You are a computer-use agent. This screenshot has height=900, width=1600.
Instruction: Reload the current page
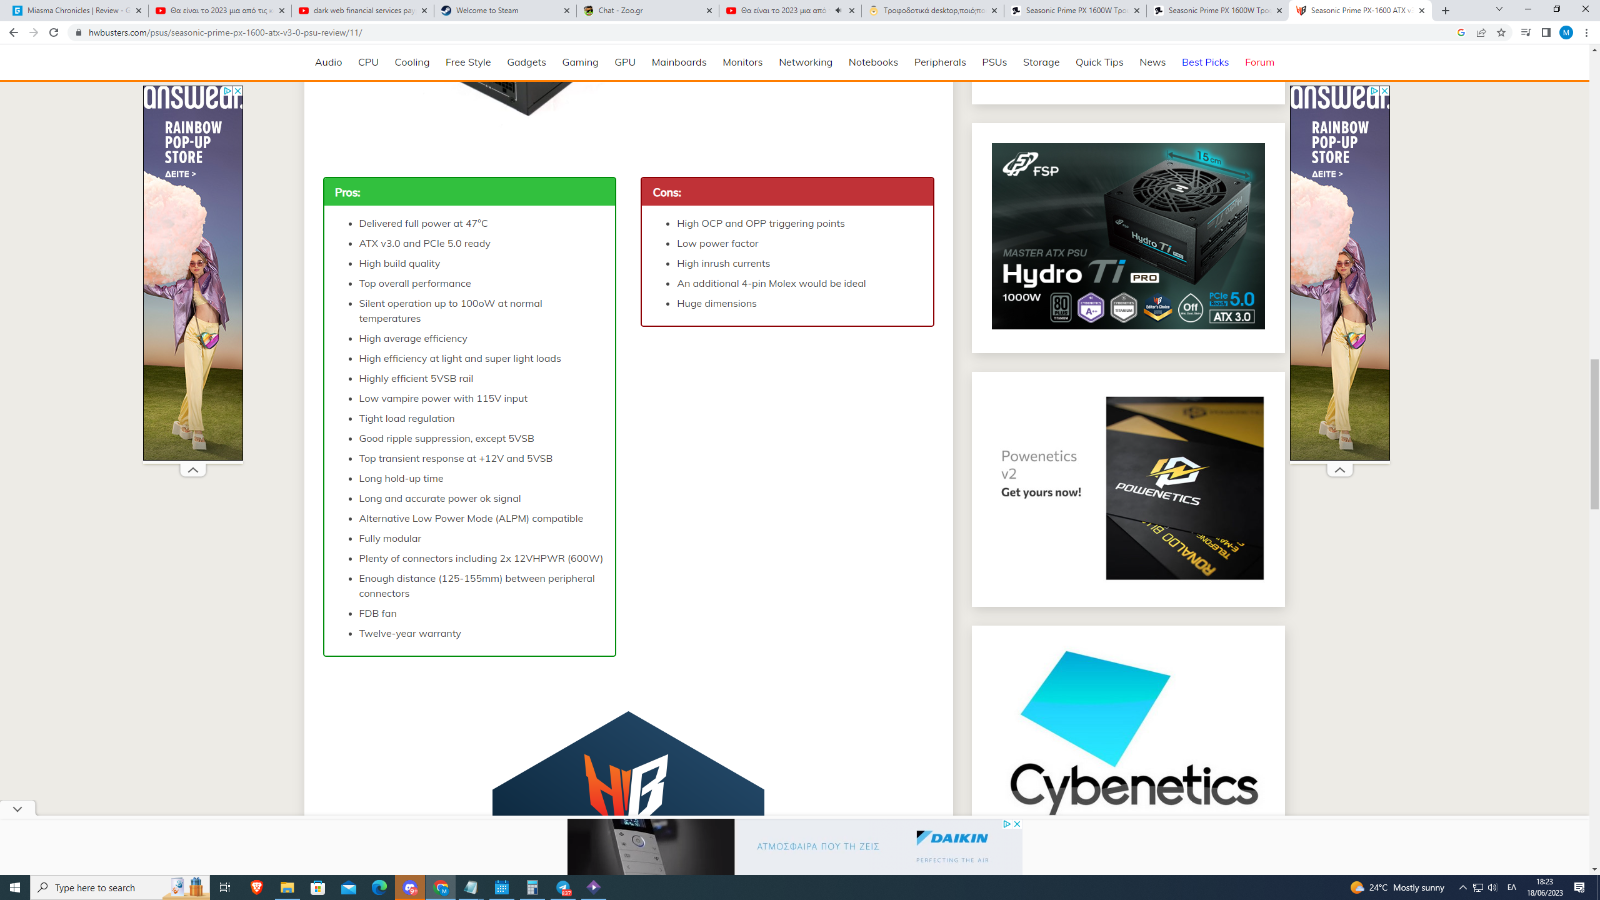(54, 32)
